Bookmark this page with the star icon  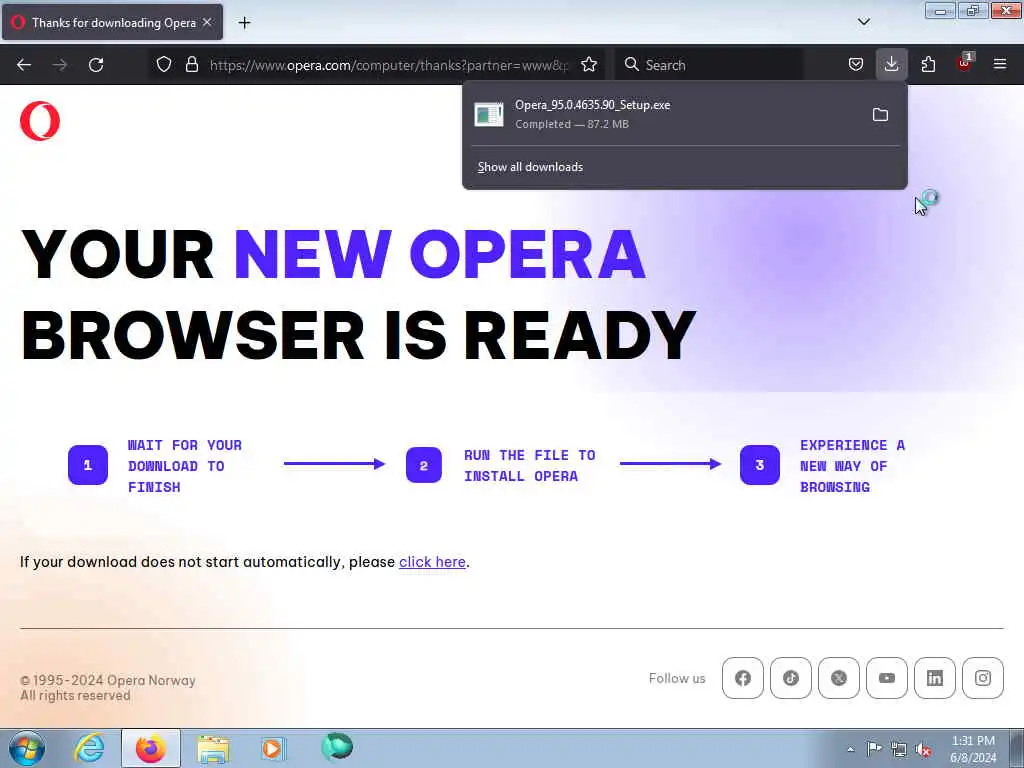(x=589, y=65)
